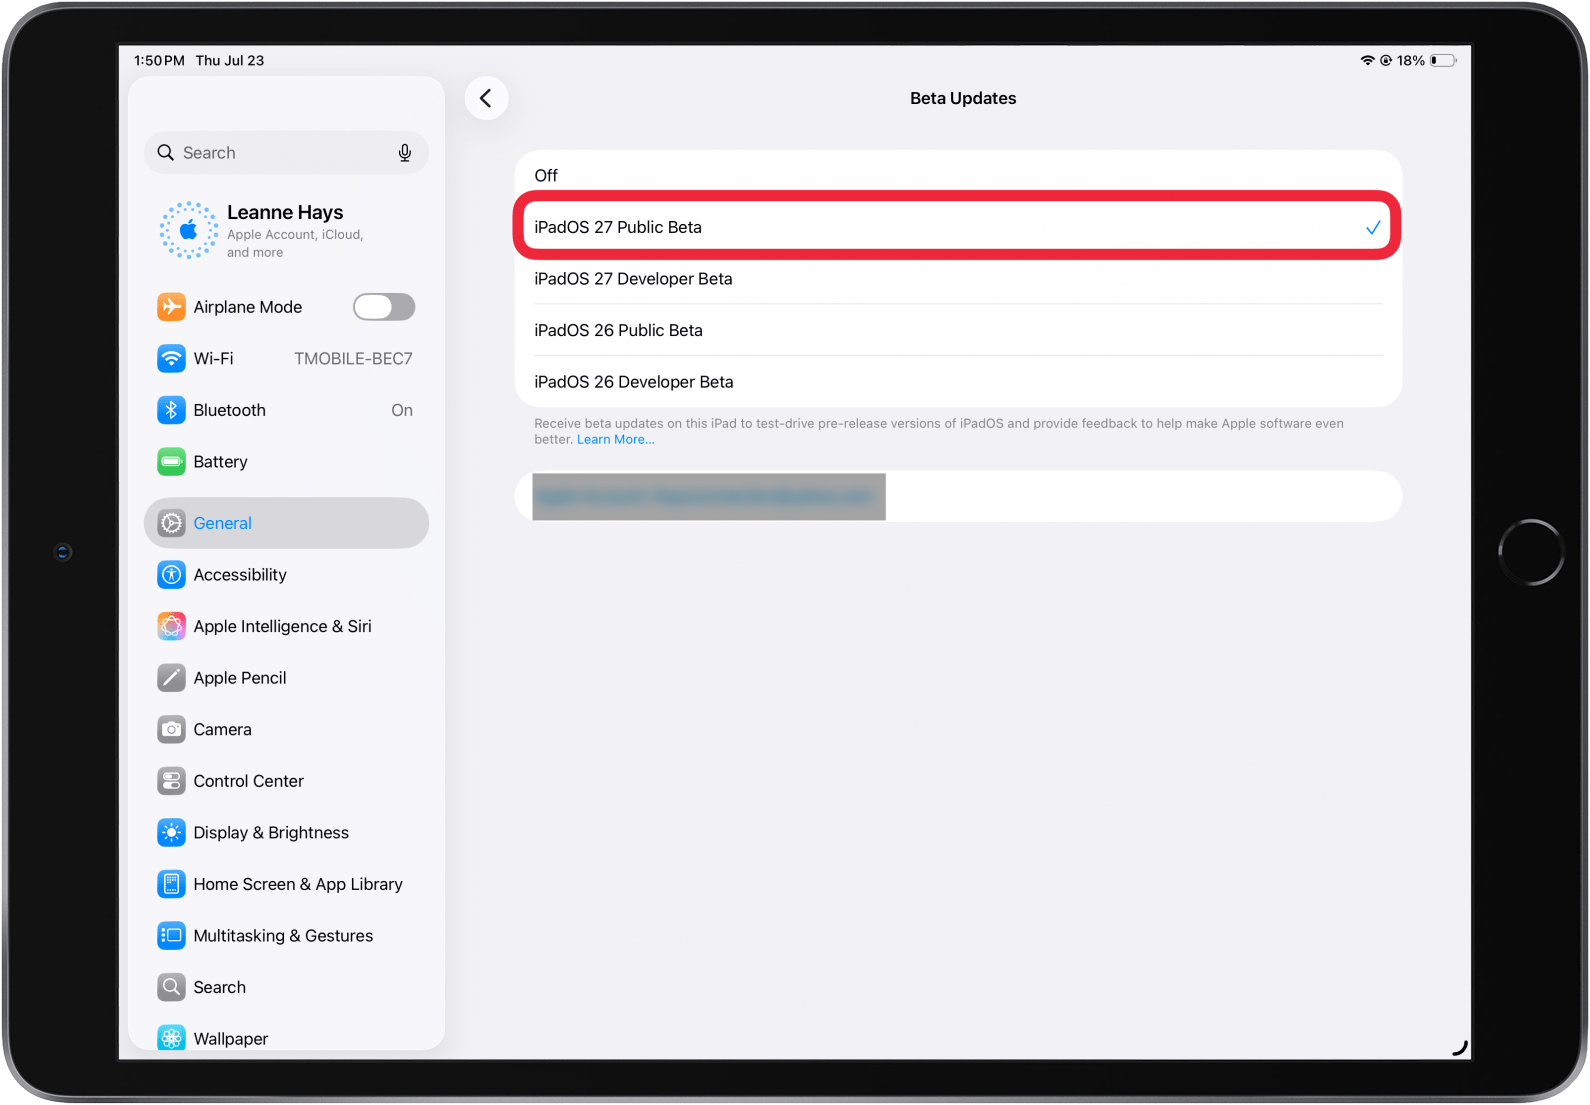This screenshot has width=1590, height=1105.
Task: Tap Leanne Hays account name
Action: coord(285,212)
